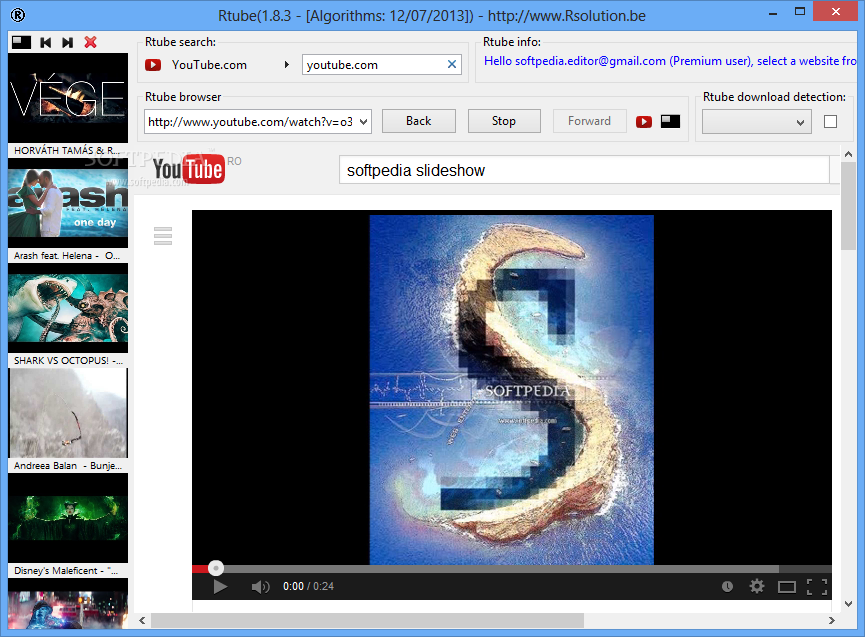Viewport: 865px width, 637px height.
Task: Click the YouTube icon in Rtube search
Action: pyautogui.click(x=153, y=65)
